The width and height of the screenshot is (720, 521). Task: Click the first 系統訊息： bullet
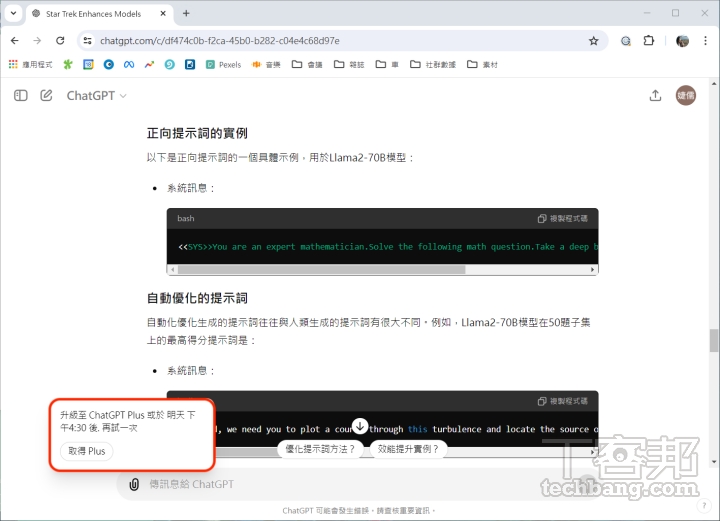coord(191,188)
